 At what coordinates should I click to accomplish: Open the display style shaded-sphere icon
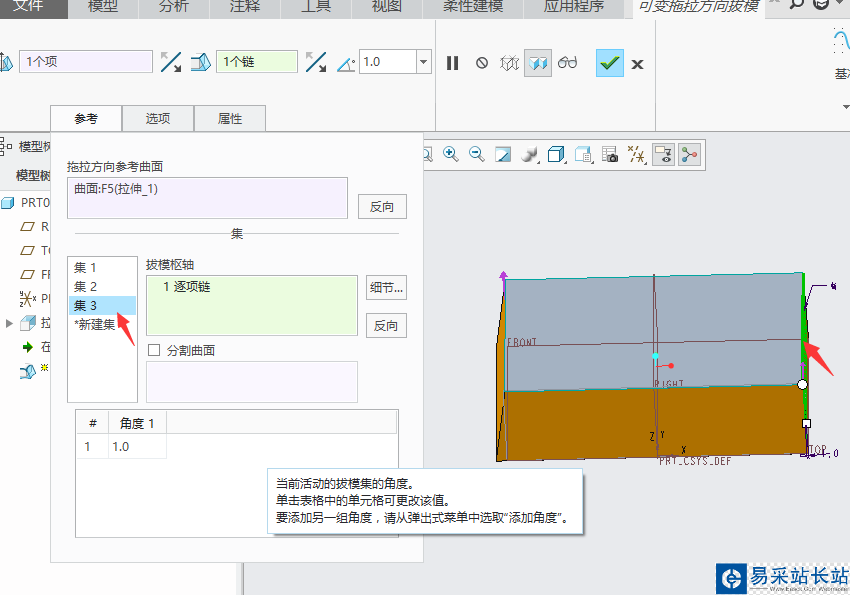529,155
